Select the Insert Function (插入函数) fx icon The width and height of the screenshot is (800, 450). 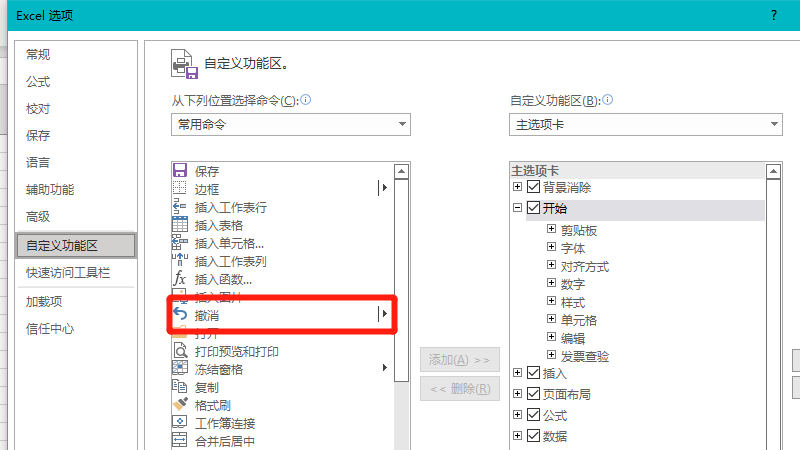(x=180, y=278)
